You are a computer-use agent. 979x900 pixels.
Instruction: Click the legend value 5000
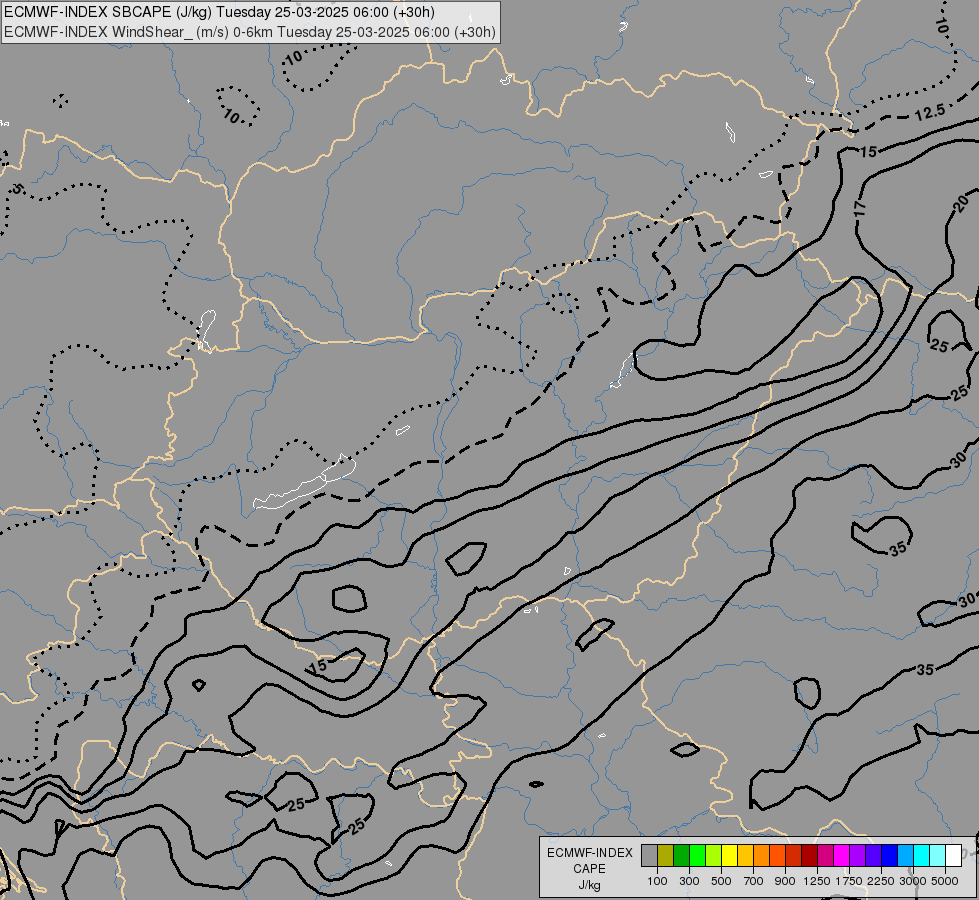click(945, 881)
